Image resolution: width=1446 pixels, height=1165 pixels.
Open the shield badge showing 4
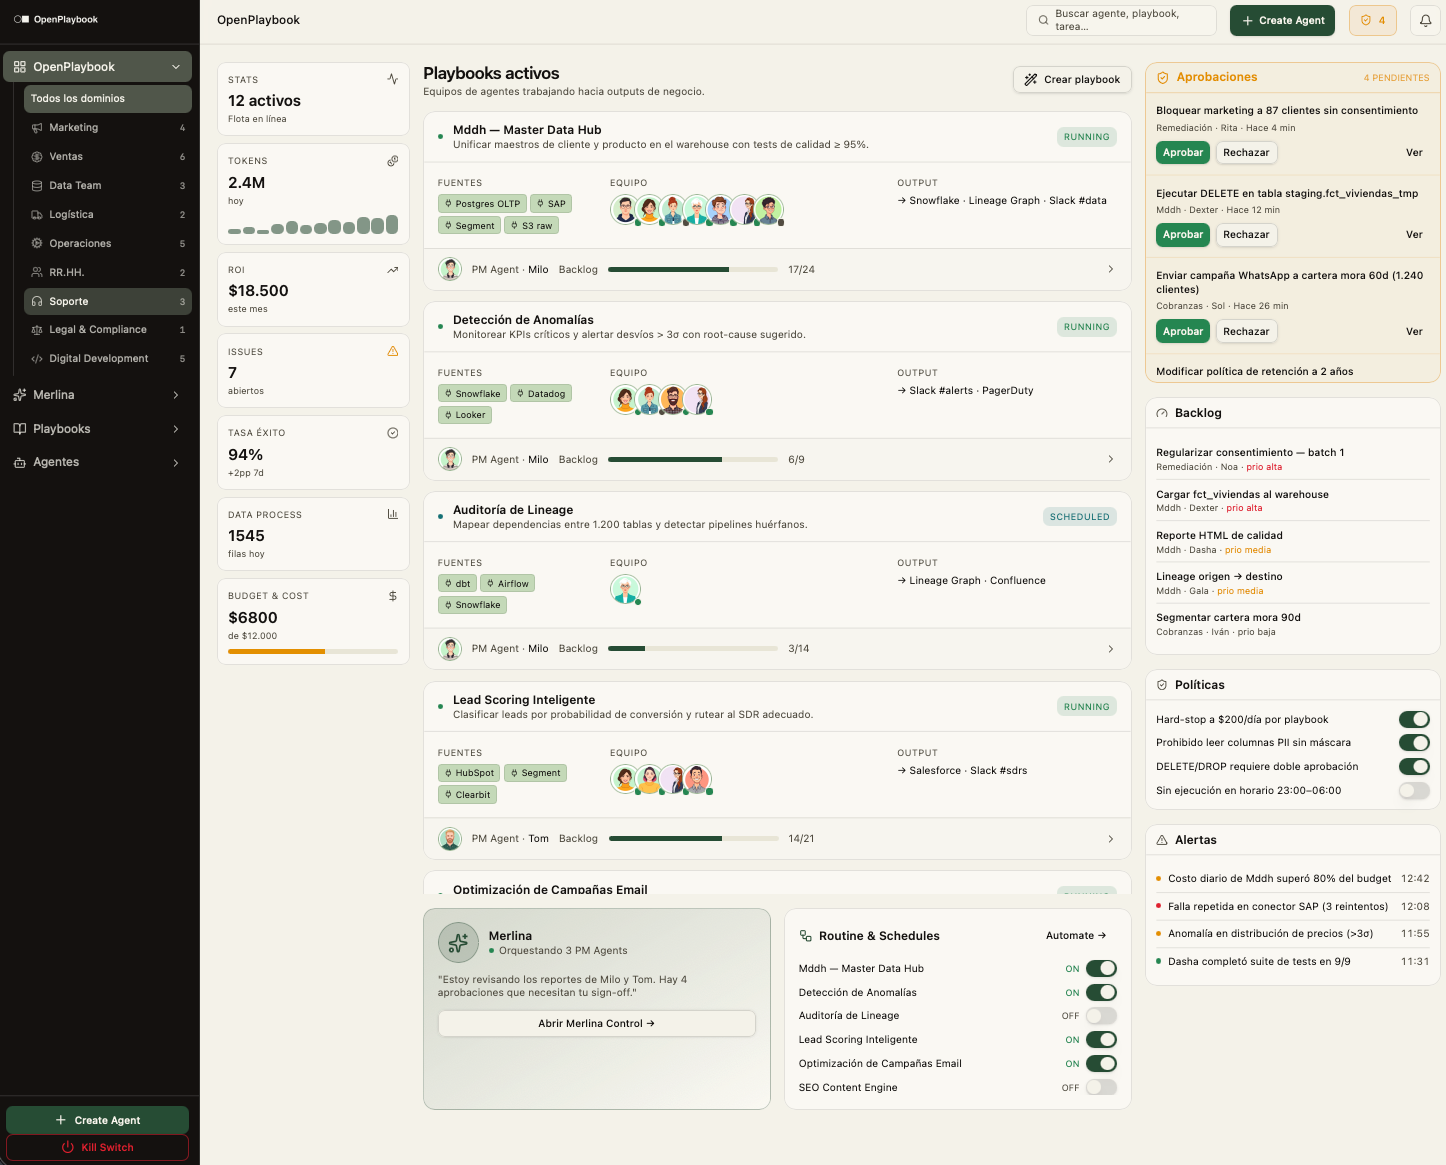pos(1372,20)
